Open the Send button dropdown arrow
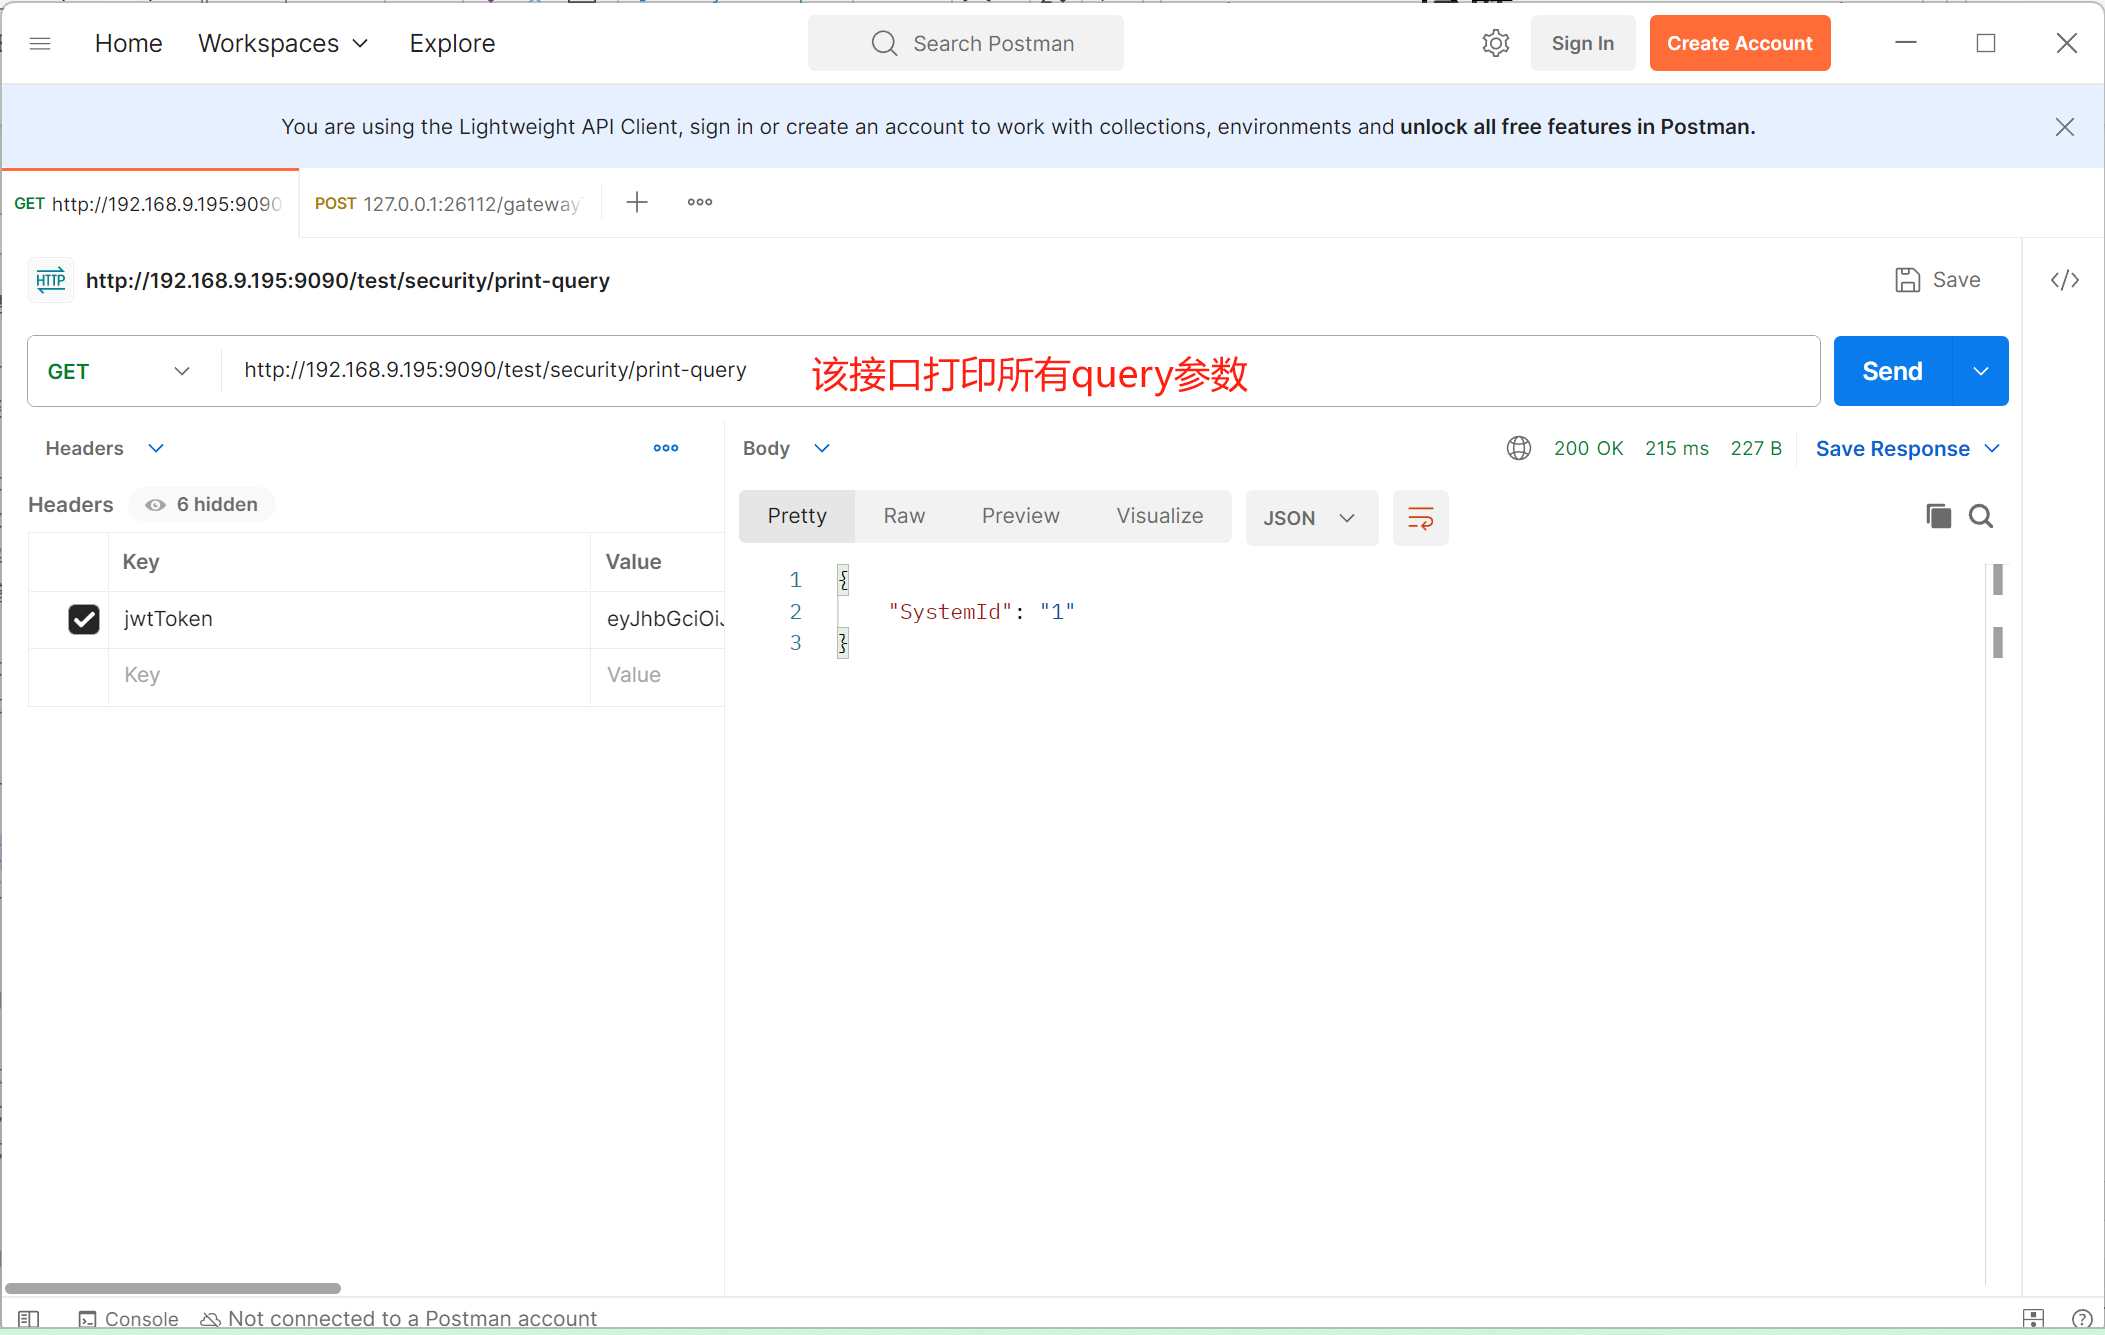Viewport: 2105px width, 1335px height. (x=1980, y=371)
